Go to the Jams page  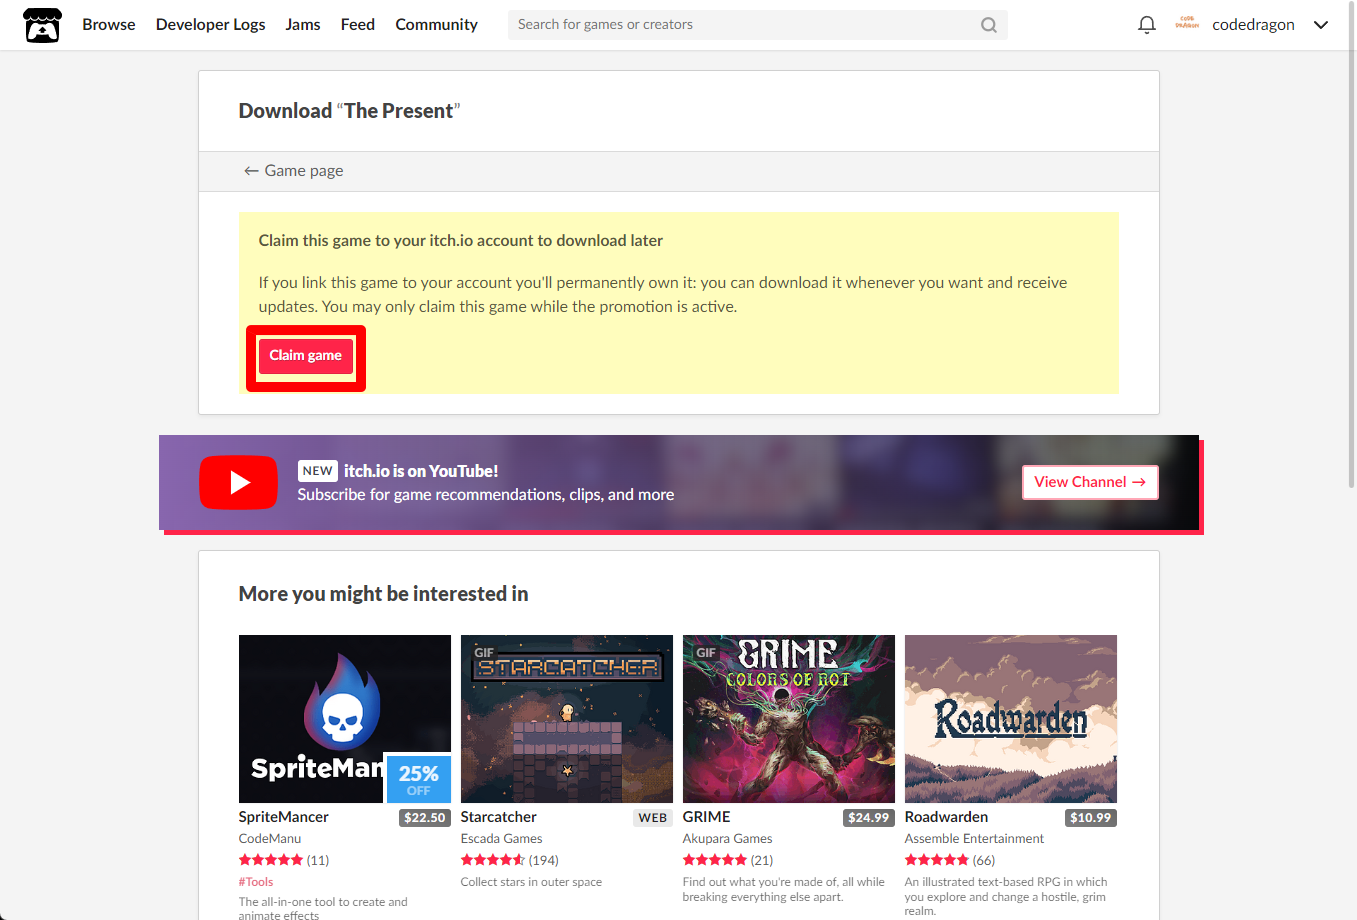pos(303,25)
